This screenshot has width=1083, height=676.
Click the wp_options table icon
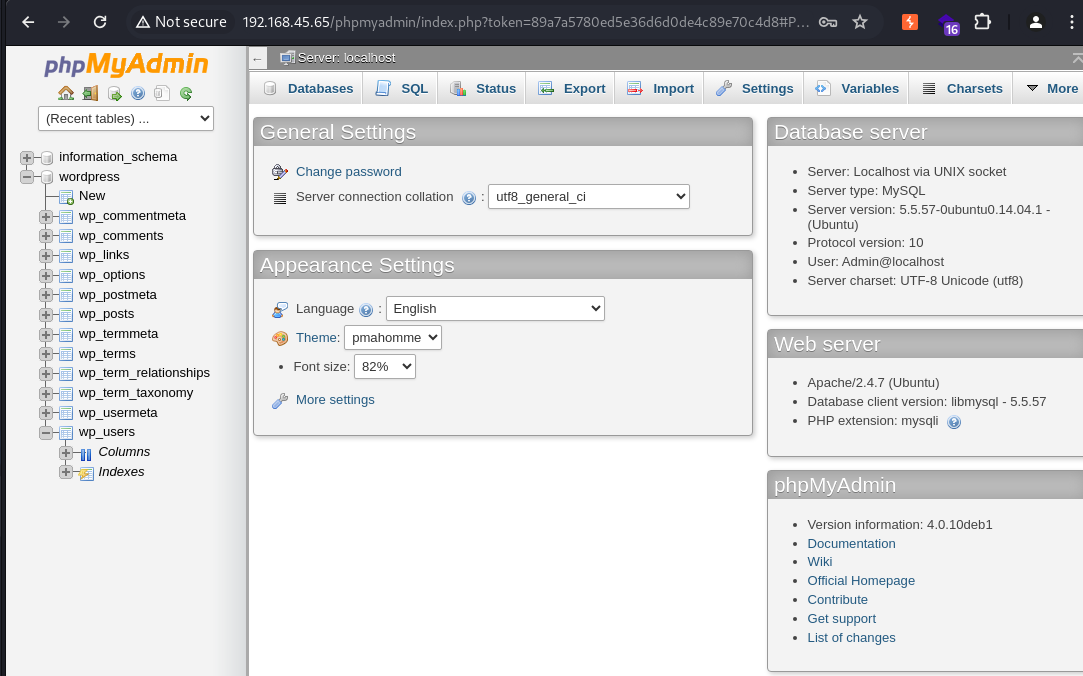point(66,276)
